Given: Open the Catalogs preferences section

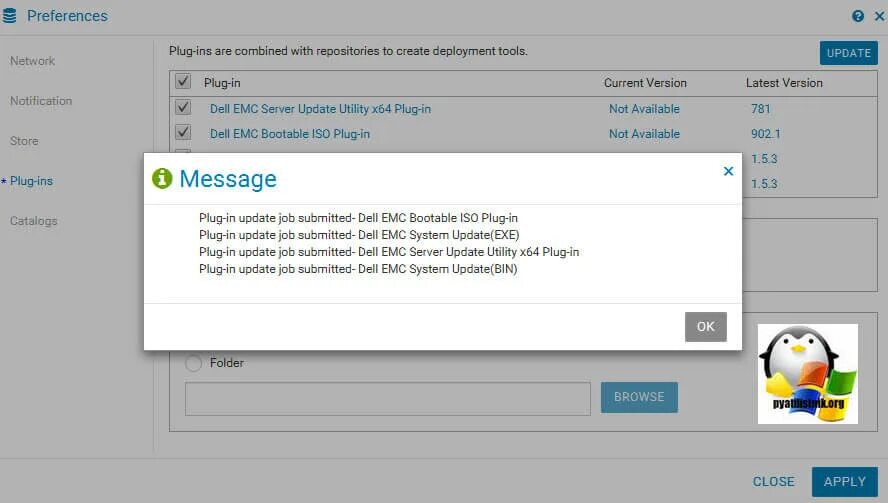Looking at the screenshot, I should [x=33, y=221].
